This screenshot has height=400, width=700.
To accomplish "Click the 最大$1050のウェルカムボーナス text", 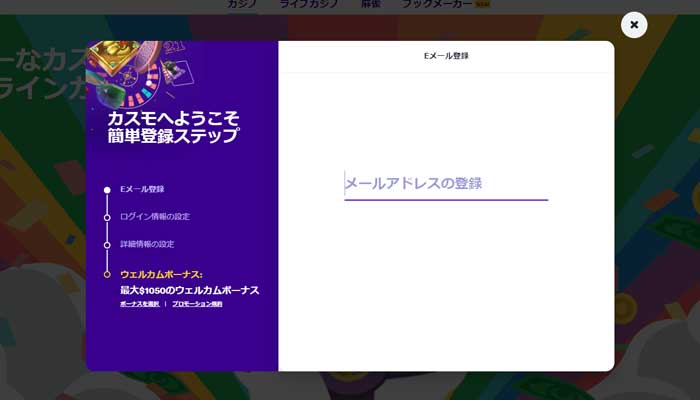I will coord(190,290).
